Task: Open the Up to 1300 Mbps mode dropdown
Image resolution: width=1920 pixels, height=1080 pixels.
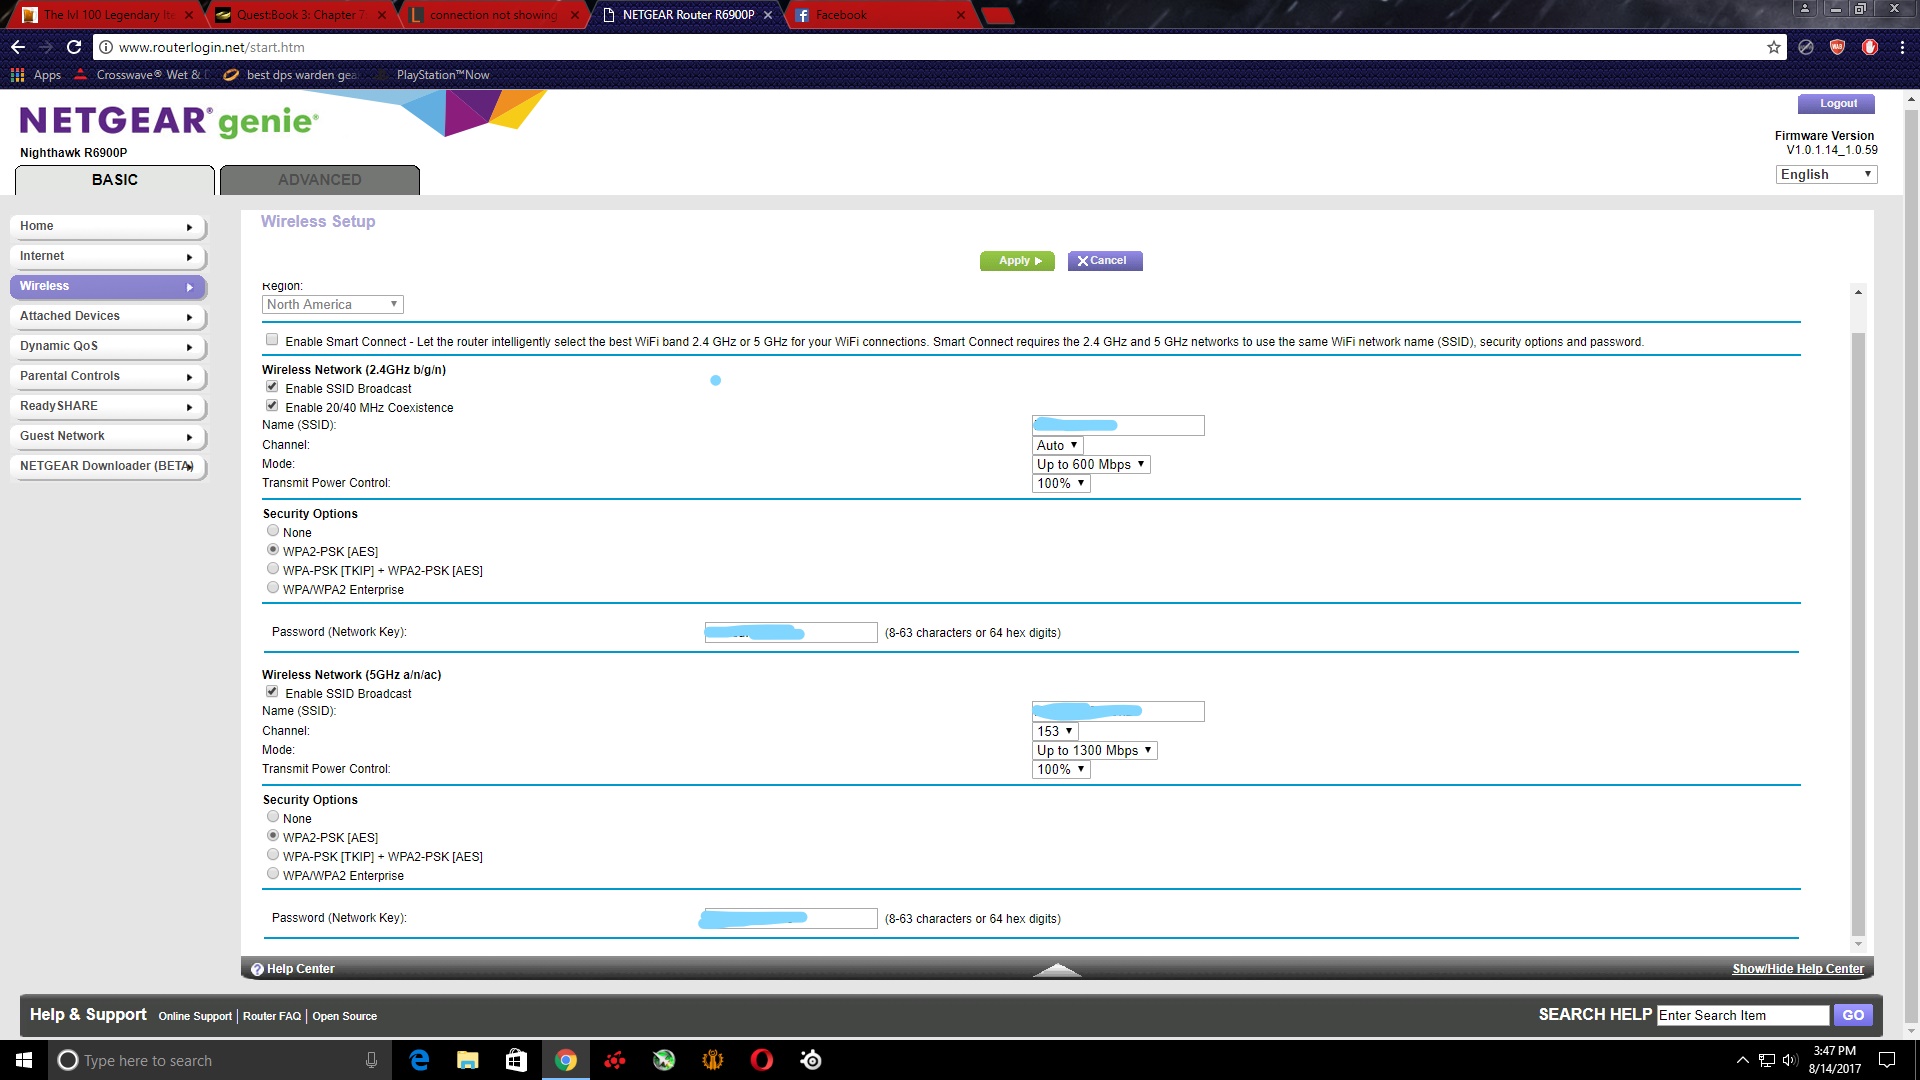Action: click(x=1095, y=751)
